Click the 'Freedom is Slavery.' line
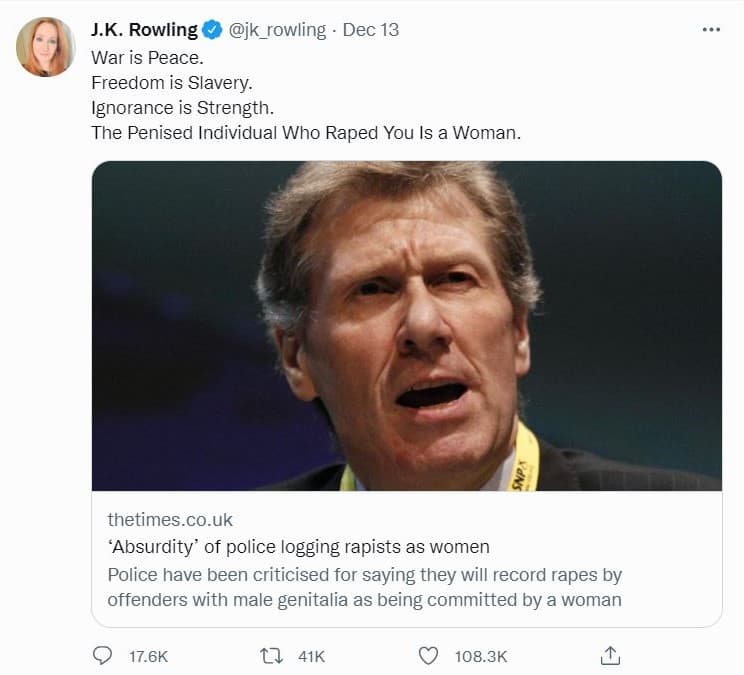The height and width of the screenshot is (675, 744). click(x=172, y=83)
